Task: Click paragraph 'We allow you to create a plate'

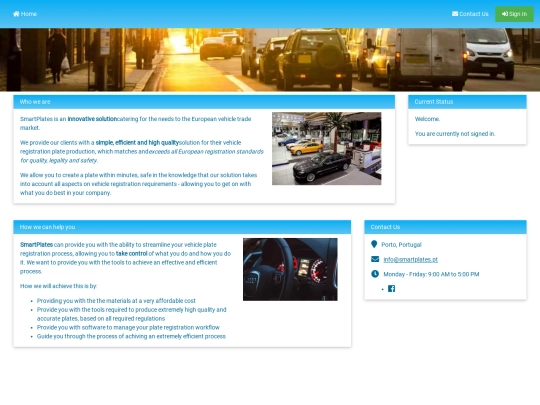Action: click(138, 184)
